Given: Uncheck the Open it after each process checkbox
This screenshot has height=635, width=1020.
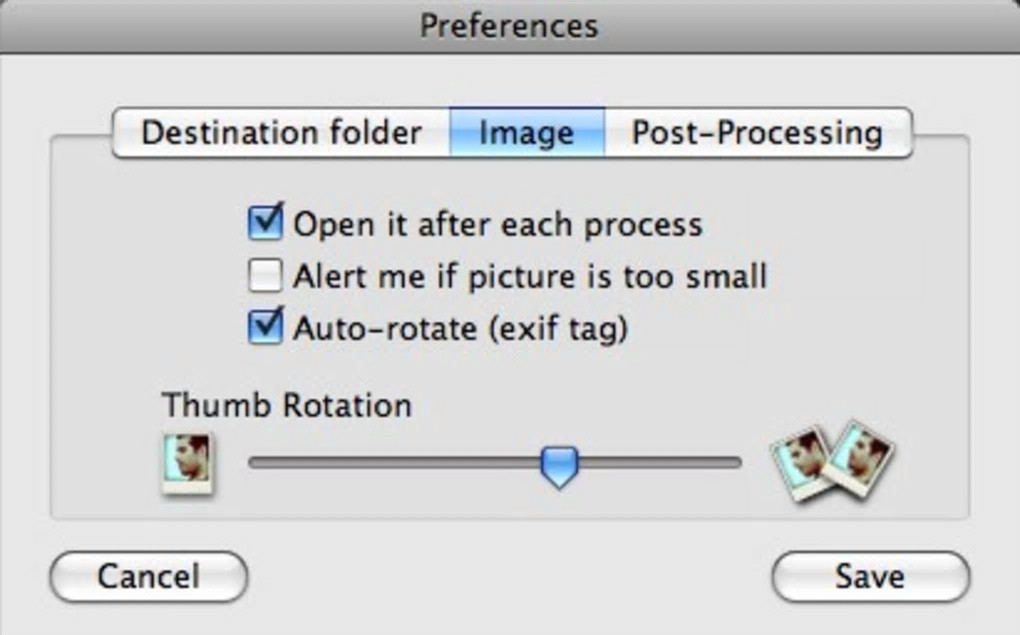Looking at the screenshot, I should click(x=265, y=223).
